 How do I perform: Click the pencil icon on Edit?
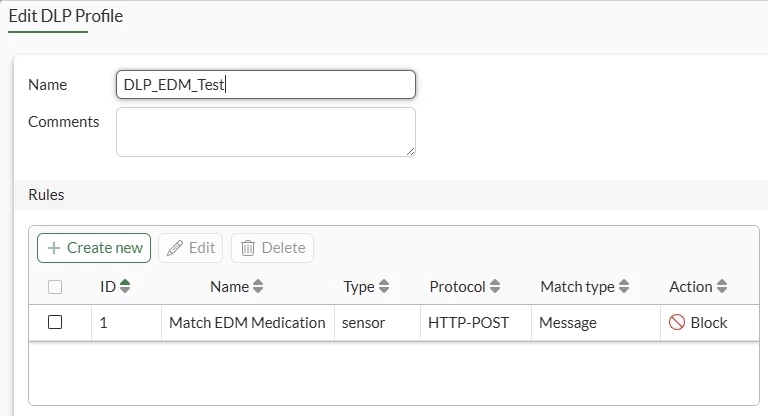[175, 248]
